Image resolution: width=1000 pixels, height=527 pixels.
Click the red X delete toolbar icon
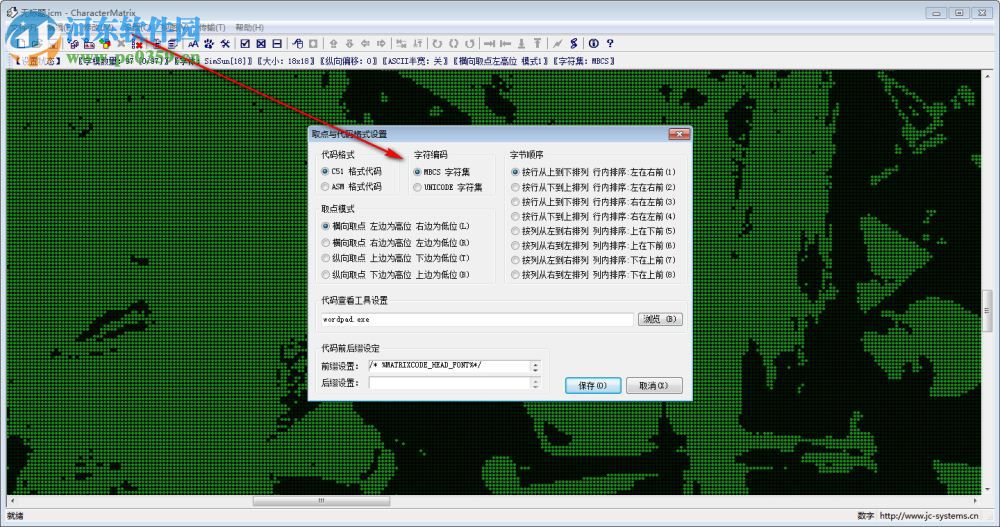(x=137, y=43)
